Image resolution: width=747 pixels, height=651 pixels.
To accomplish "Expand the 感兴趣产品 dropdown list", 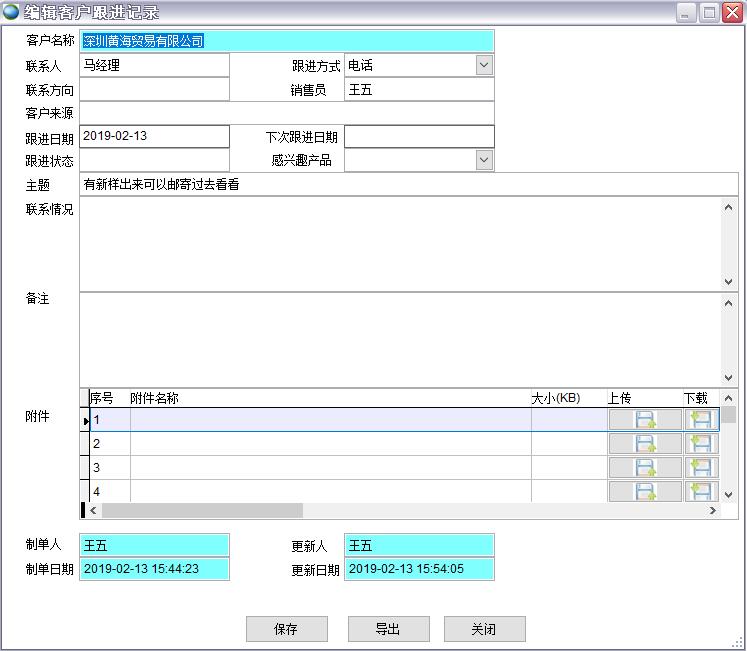I will (x=484, y=160).
